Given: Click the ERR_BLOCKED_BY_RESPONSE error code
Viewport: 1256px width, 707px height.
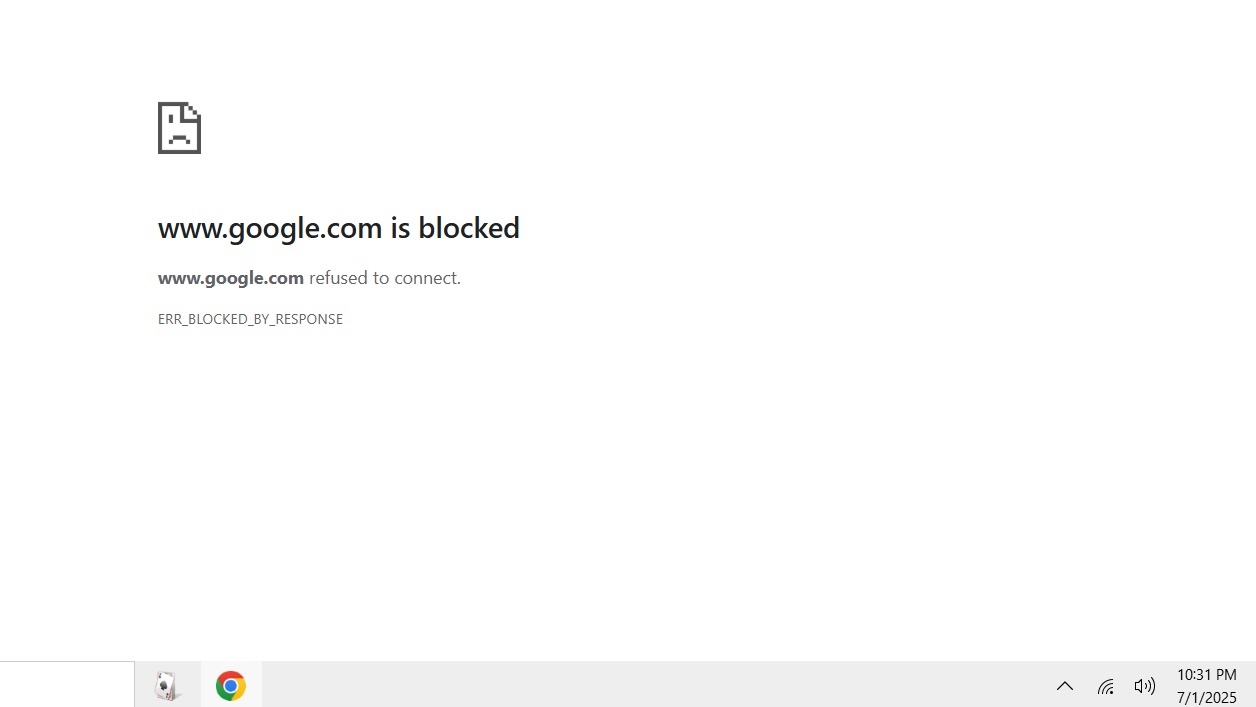Looking at the screenshot, I should (250, 319).
